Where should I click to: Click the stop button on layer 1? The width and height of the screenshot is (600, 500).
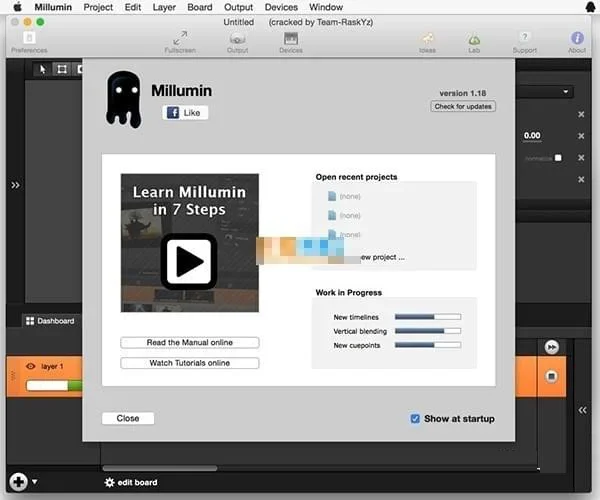(x=551, y=376)
